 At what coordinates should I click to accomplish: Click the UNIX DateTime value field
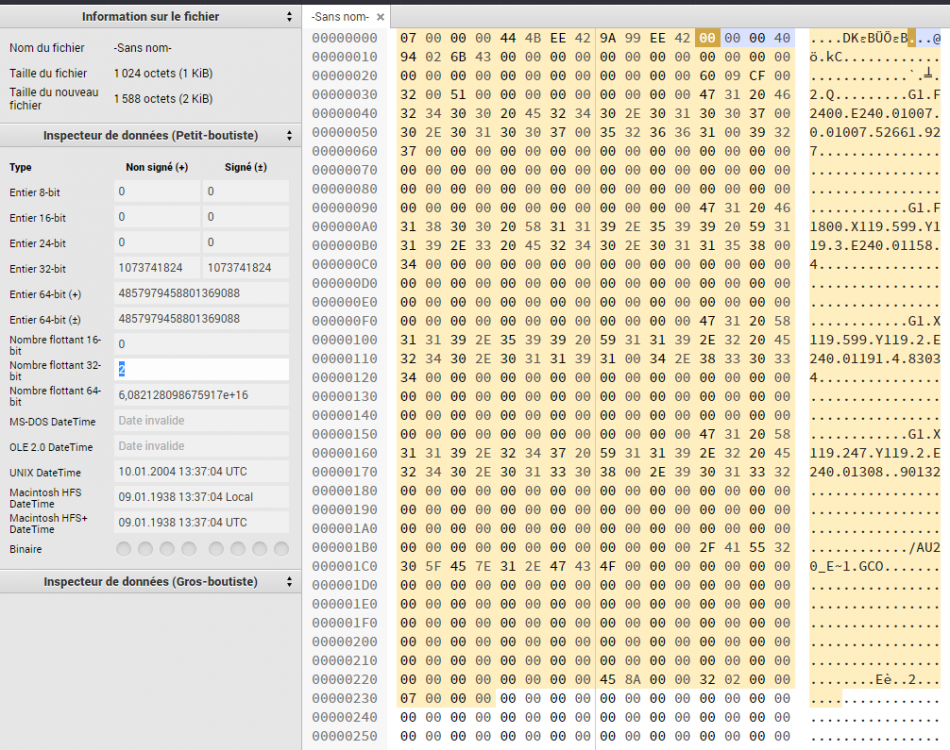point(201,472)
